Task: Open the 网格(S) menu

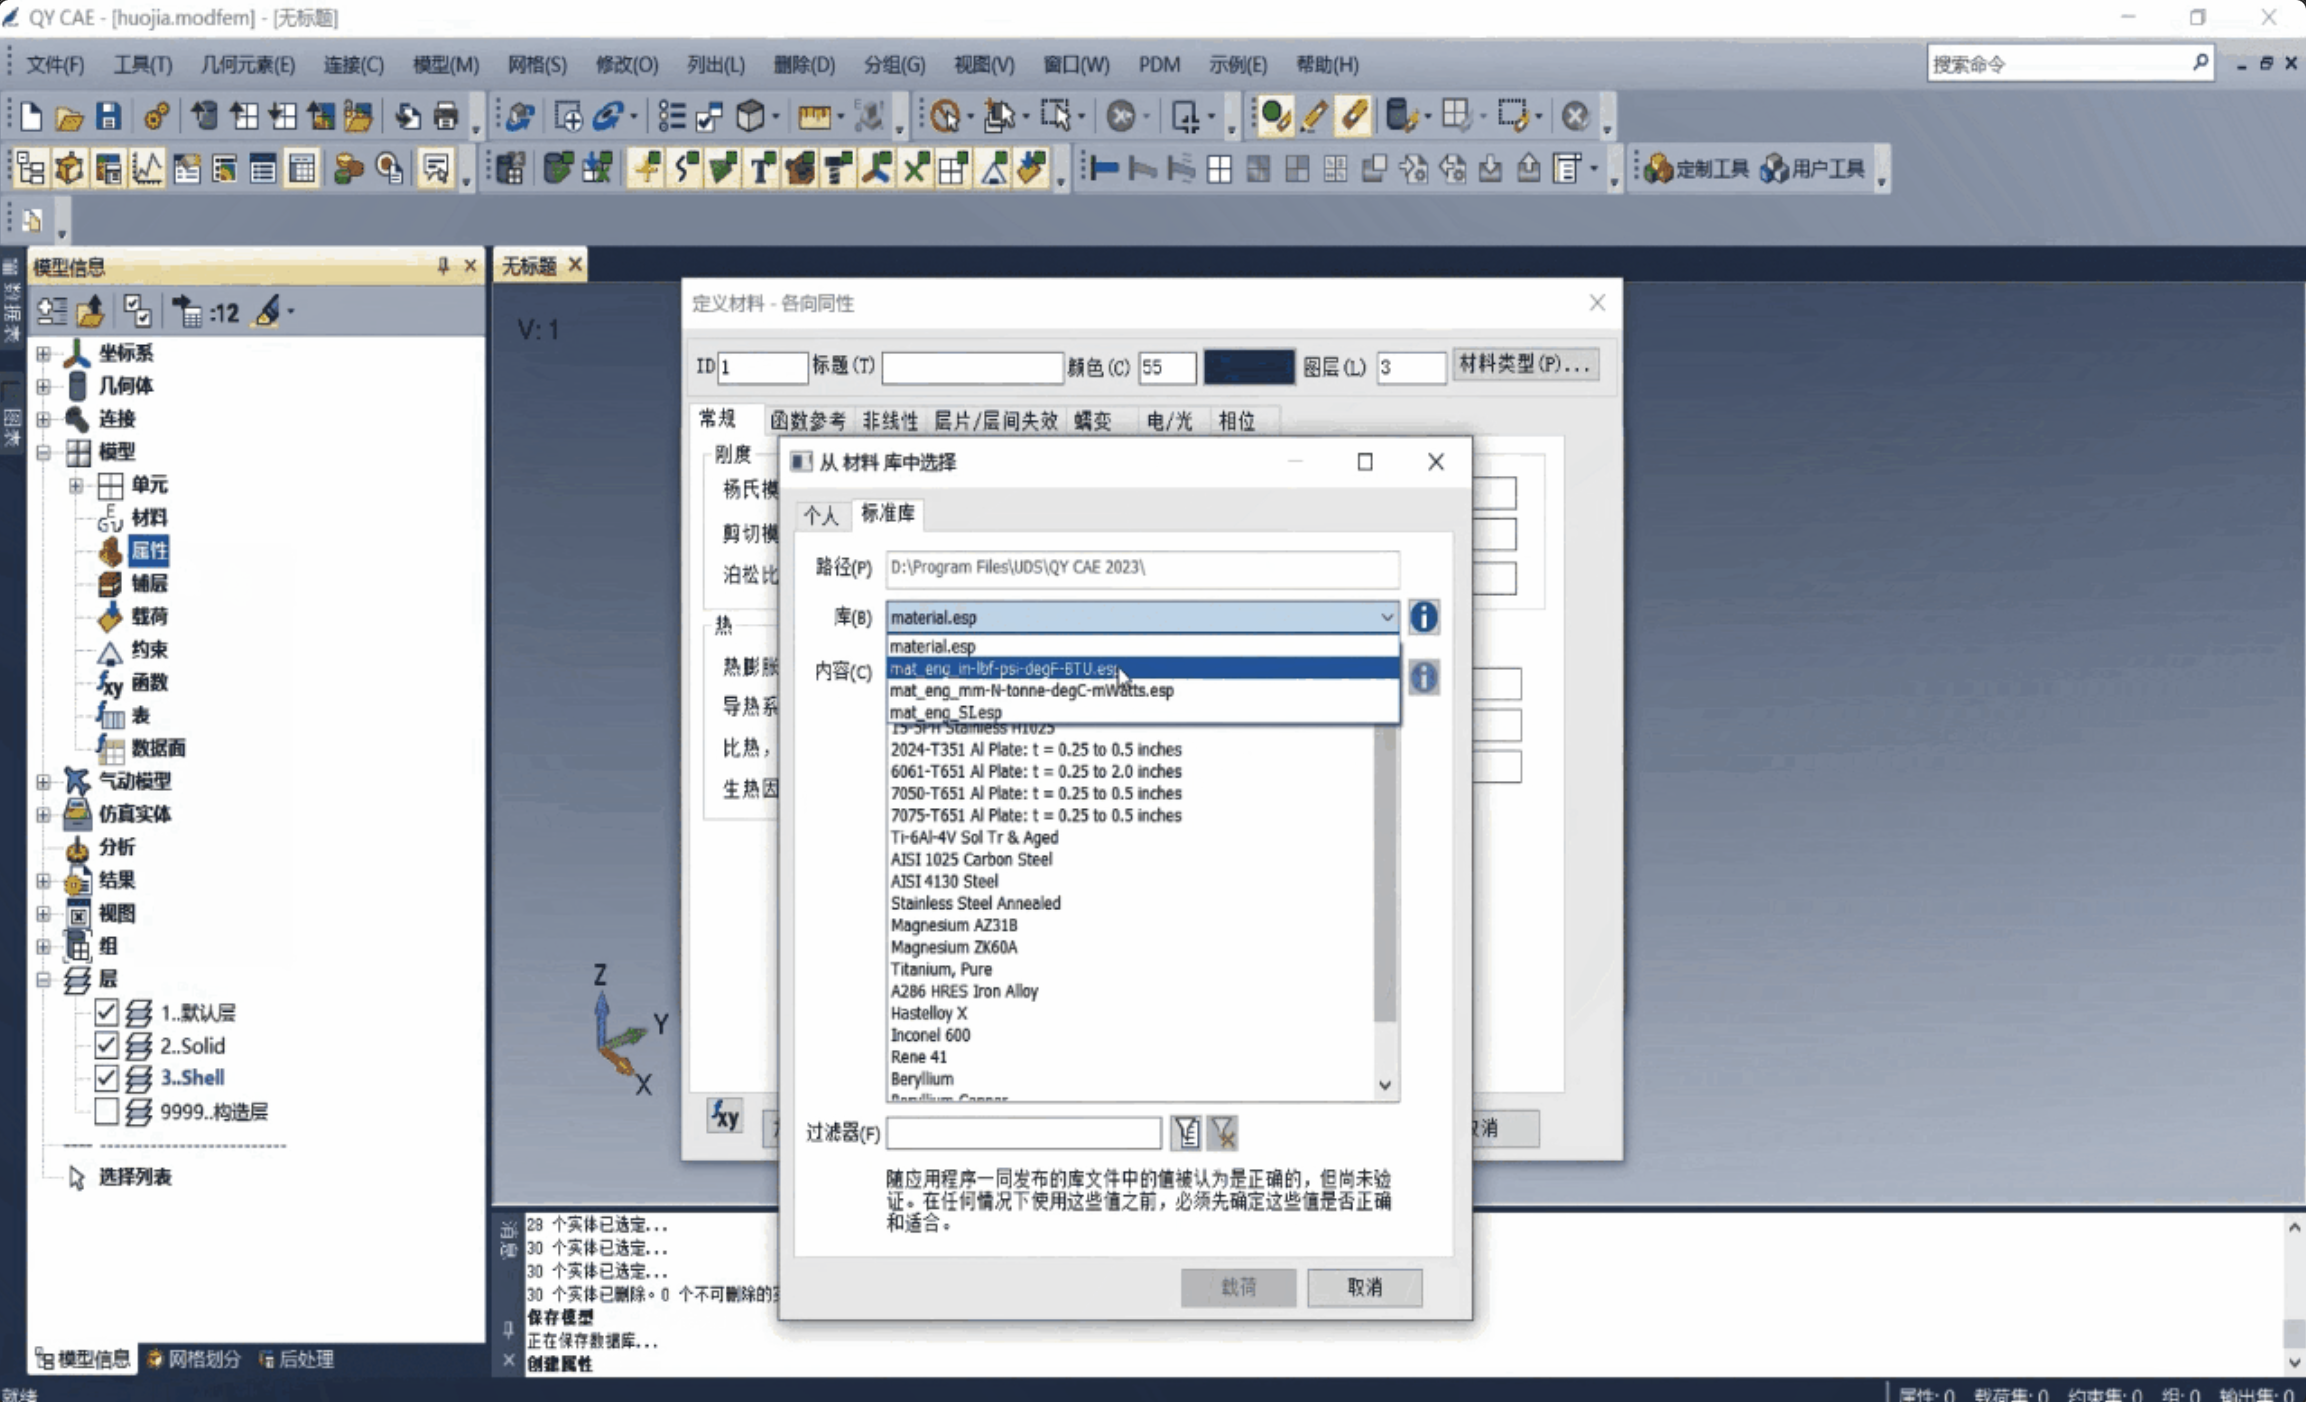Action: pos(536,65)
